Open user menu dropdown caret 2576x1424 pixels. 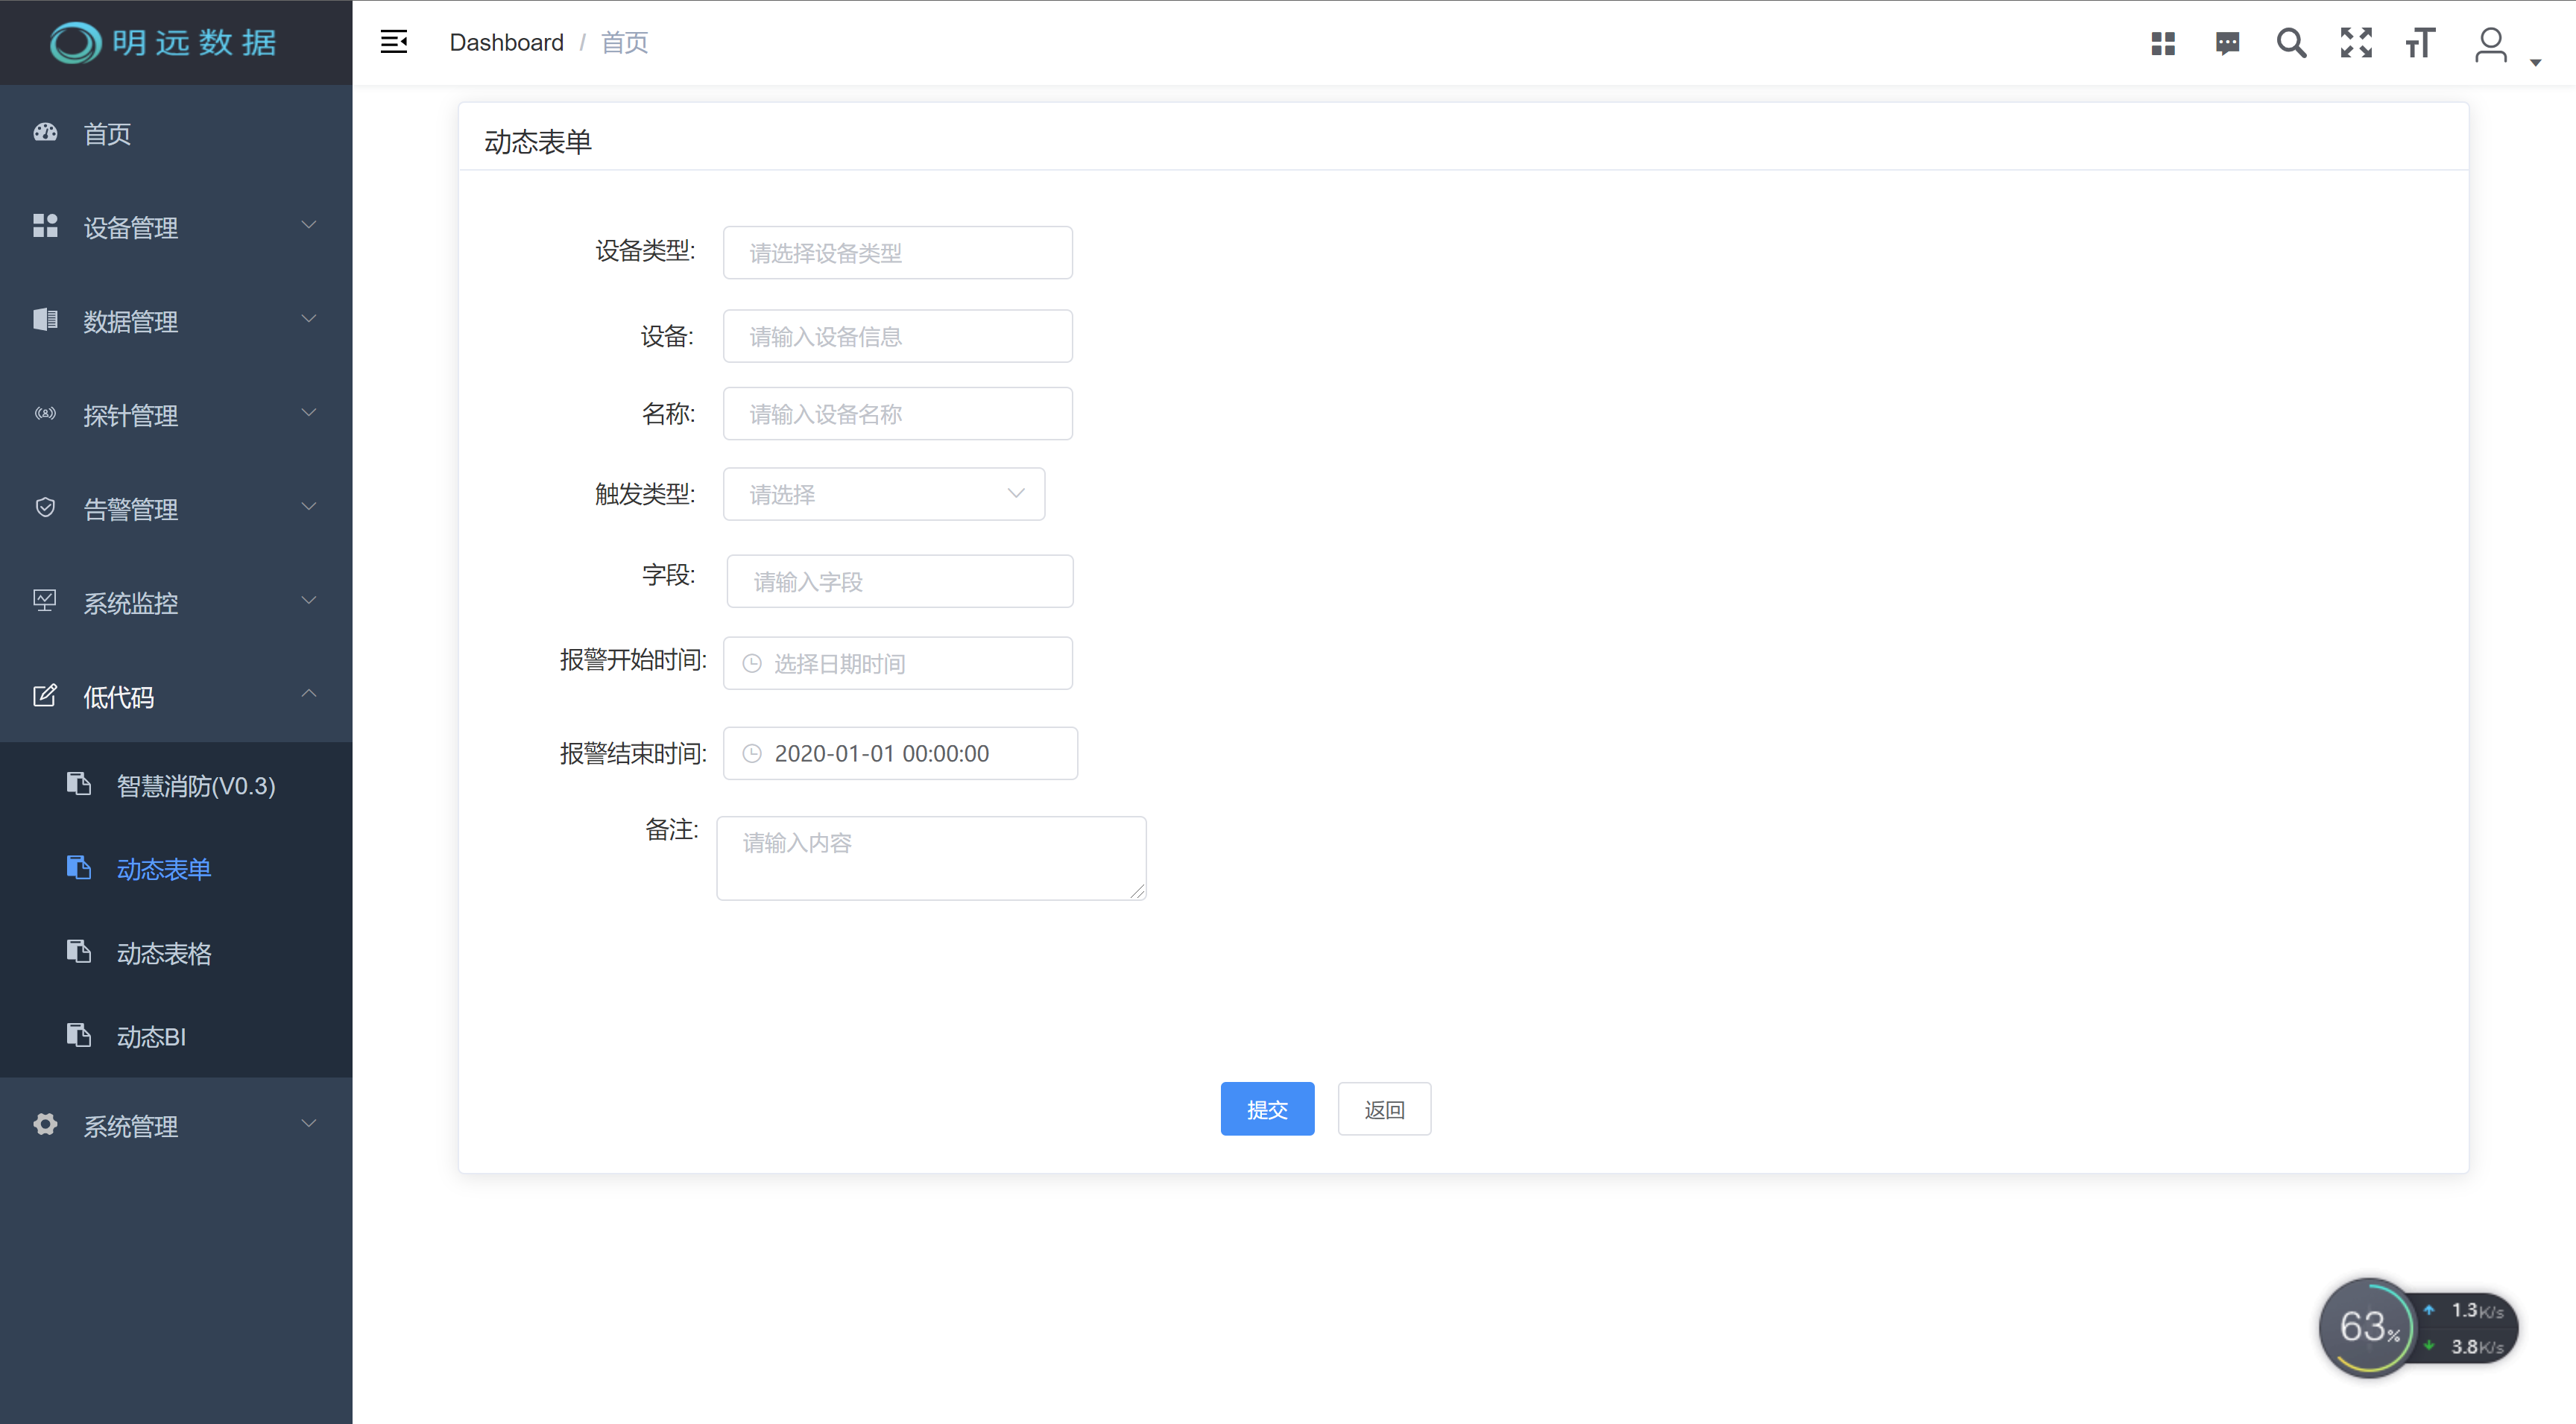(2535, 62)
